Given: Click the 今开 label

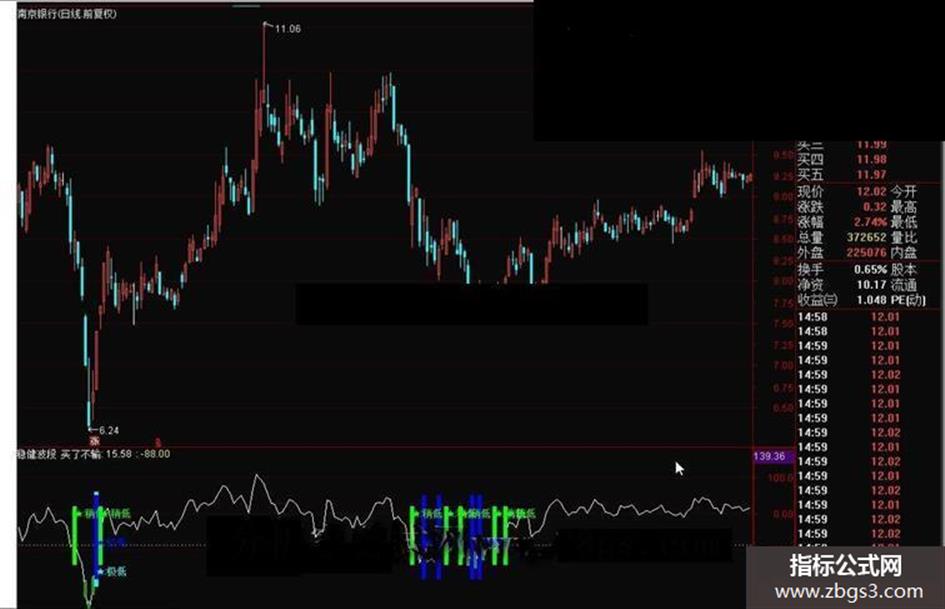Looking at the screenshot, I should click(903, 191).
